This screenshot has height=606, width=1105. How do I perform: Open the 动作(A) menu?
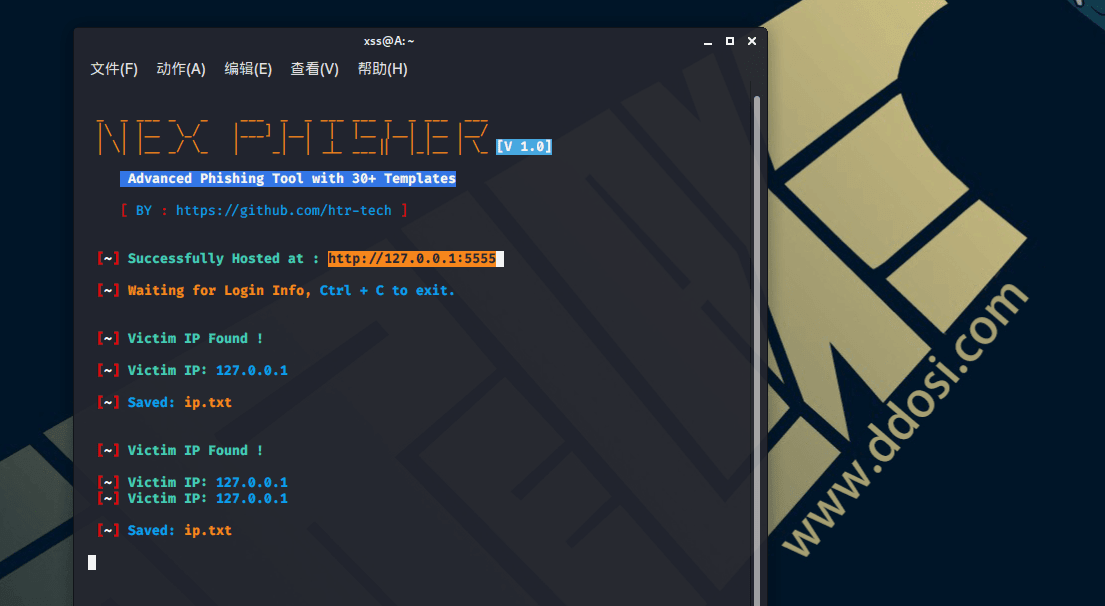pos(181,69)
